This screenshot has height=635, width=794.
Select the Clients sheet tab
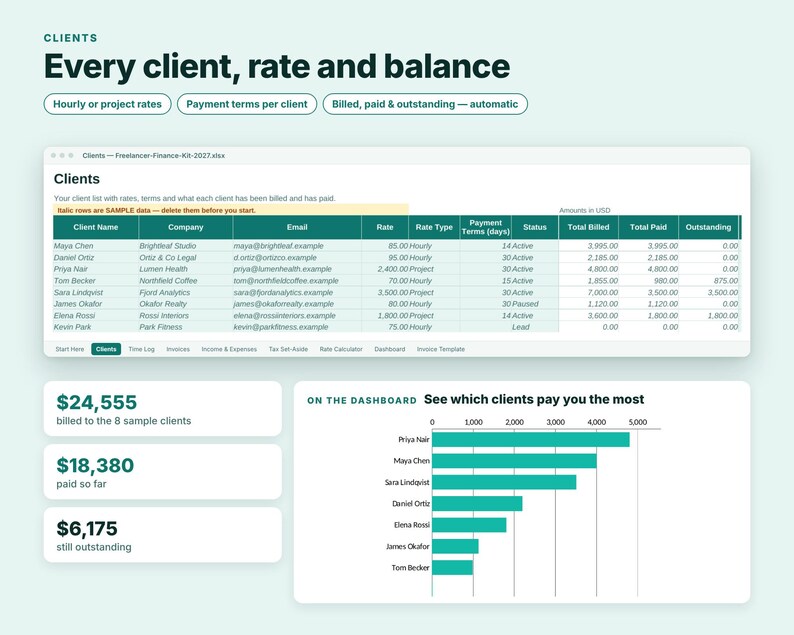[106, 349]
